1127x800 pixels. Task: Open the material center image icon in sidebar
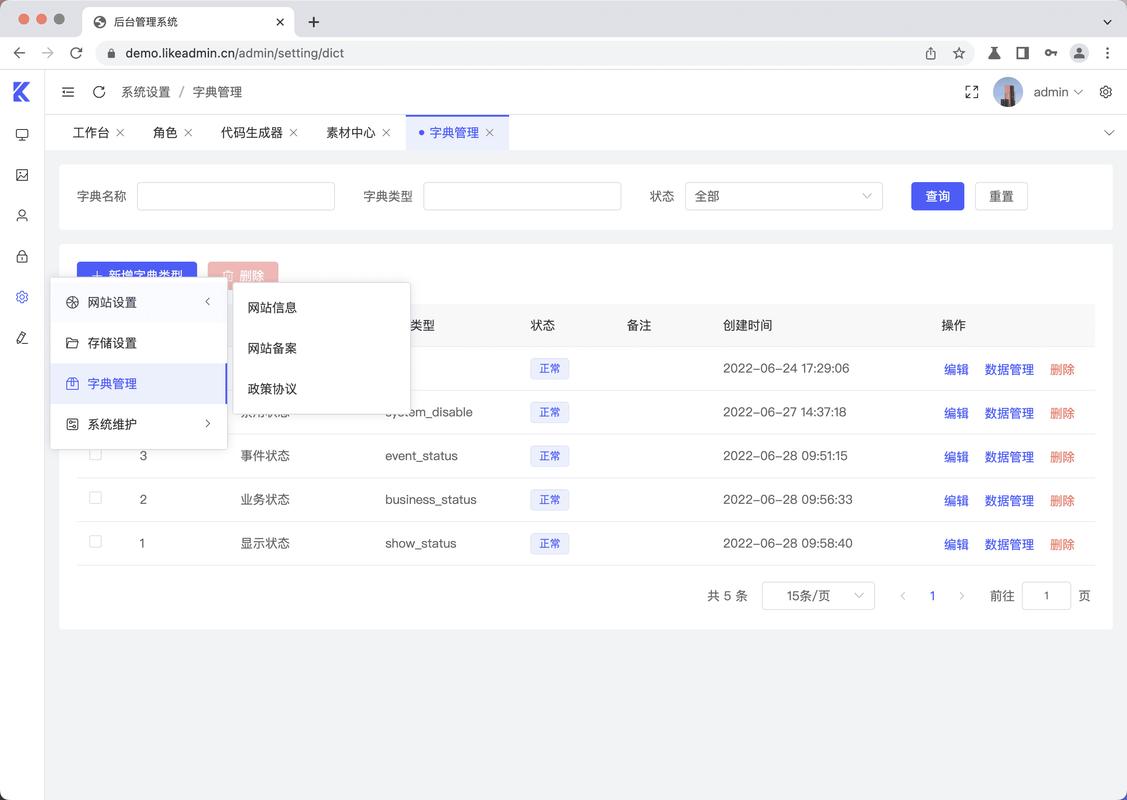(x=22, y=174)
